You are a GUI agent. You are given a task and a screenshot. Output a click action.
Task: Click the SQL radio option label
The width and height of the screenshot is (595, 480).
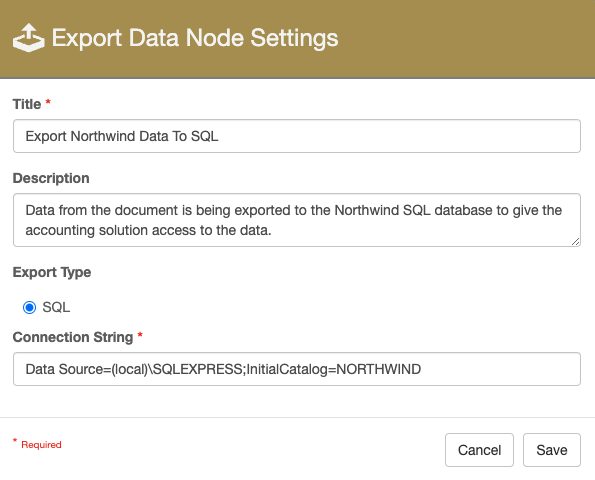coord(56,307)
